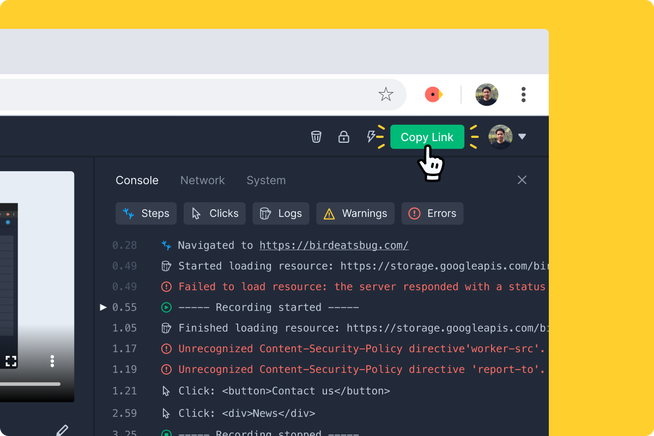
Task: Switch to the System tab
Action: click(x=266, y=180)
